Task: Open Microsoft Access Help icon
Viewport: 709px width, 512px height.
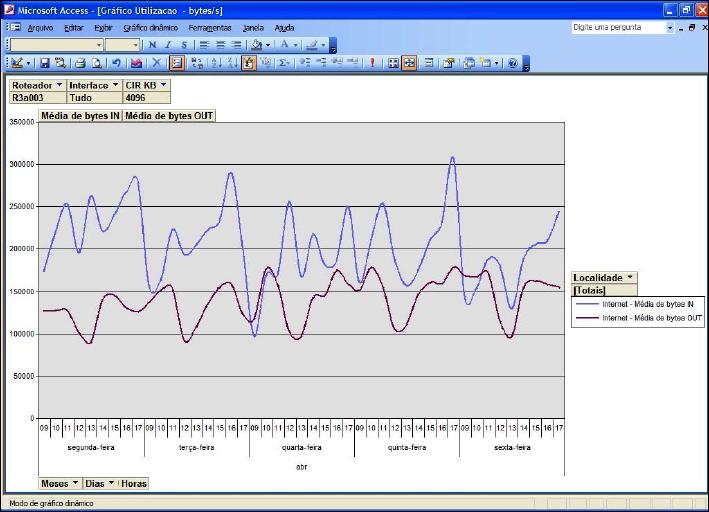Action: click(513, 63)
